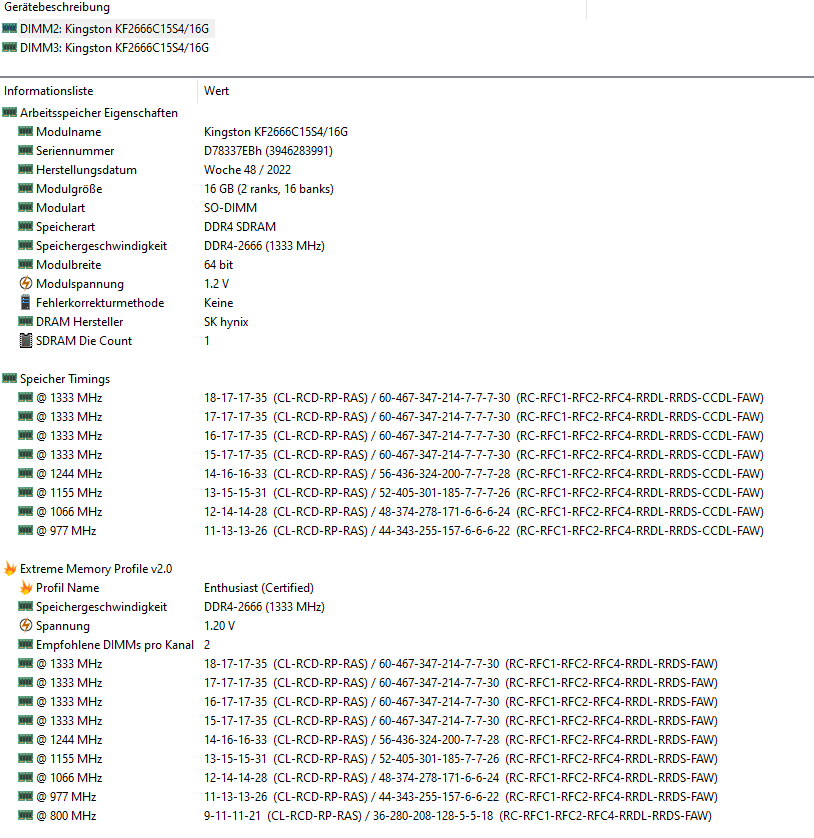
Task: Click the Fehlerkorrekturmethode chip icon
Action: [25, 302]
